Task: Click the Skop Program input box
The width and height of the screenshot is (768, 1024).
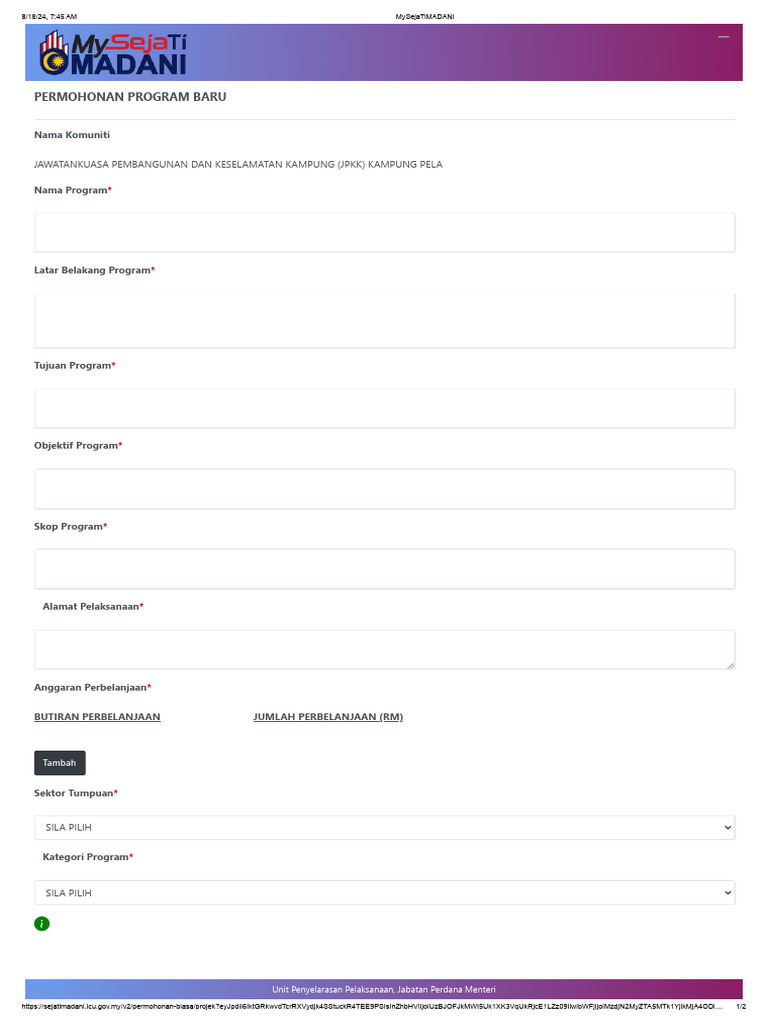Action: pyautogui.click(x=384, y=569)
